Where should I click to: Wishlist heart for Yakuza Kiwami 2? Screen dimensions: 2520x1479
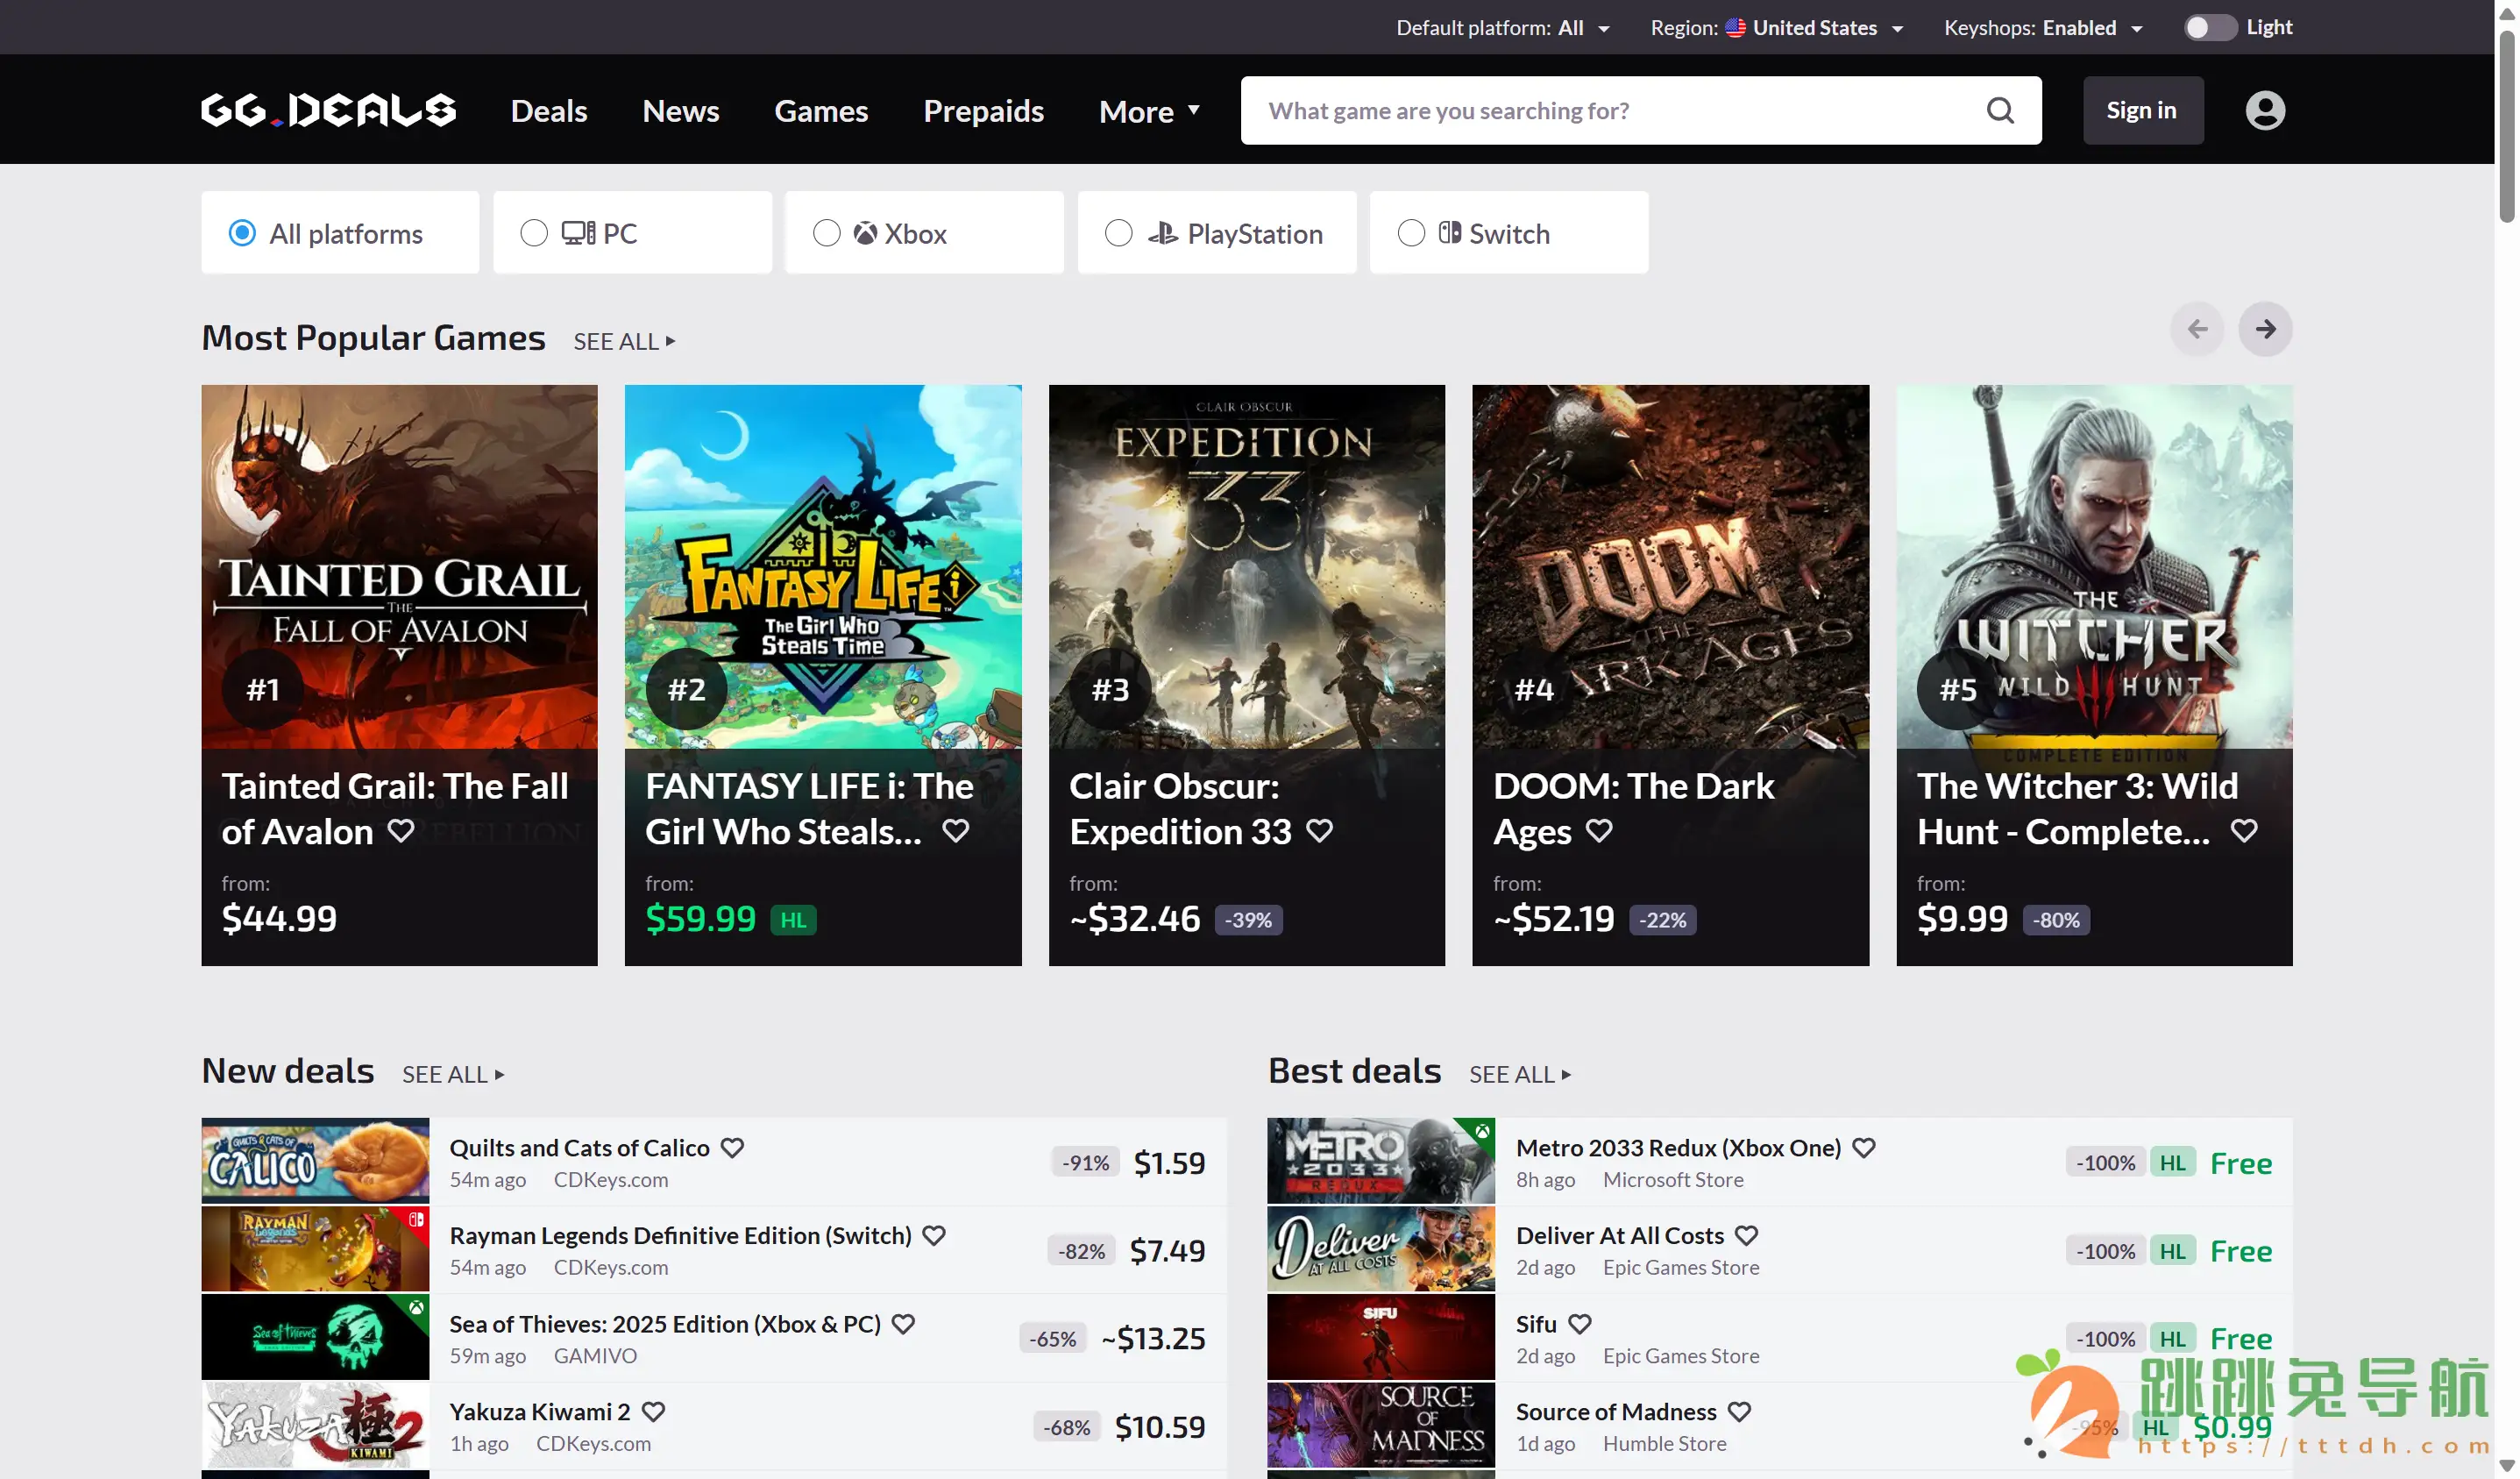[x=653, y=1412]
